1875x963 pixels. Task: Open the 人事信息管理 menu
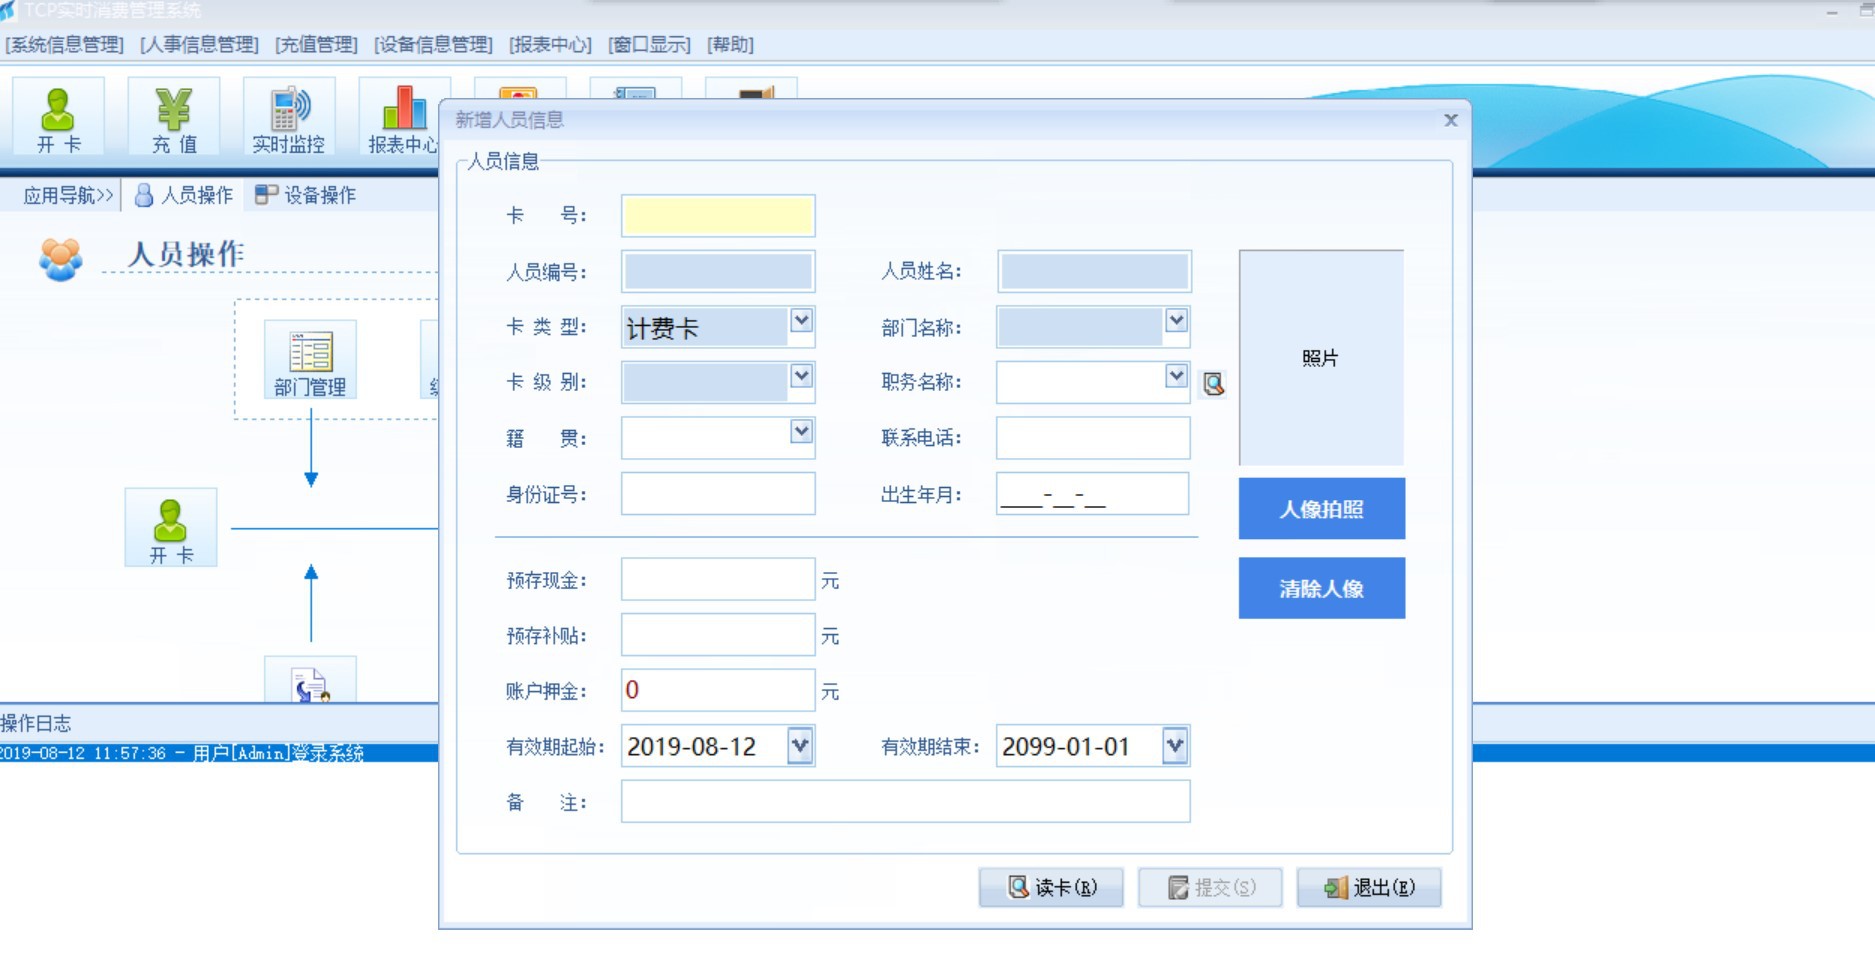(199, 45)
